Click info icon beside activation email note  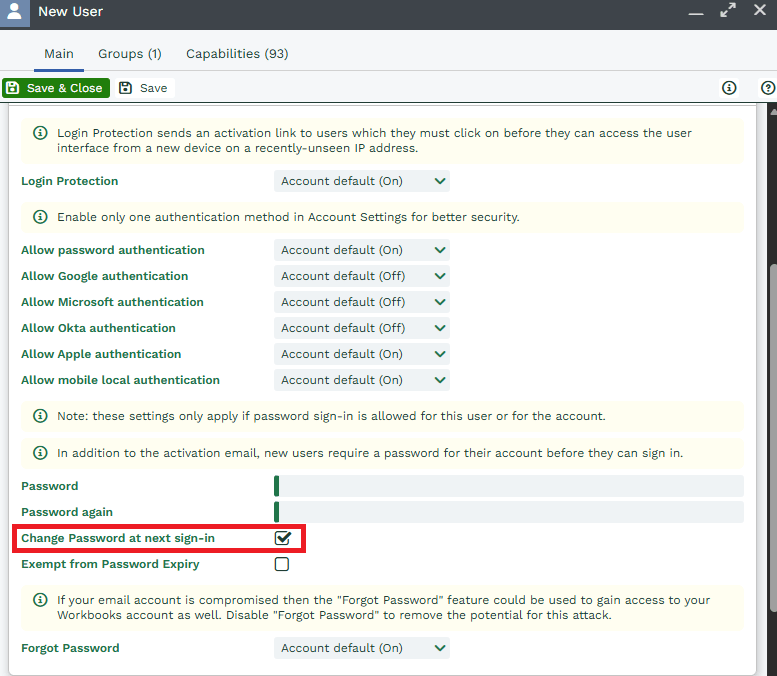(x=40, y=453)
